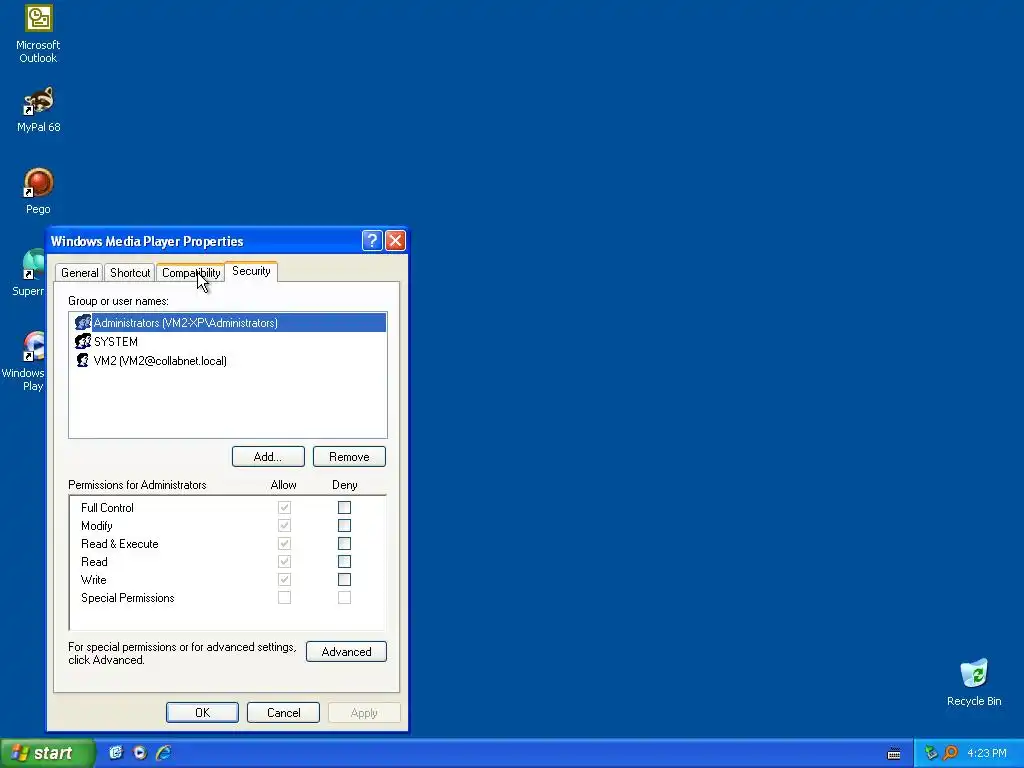Click the Add... button
The image size is (1024, 768).
point(268,456)
